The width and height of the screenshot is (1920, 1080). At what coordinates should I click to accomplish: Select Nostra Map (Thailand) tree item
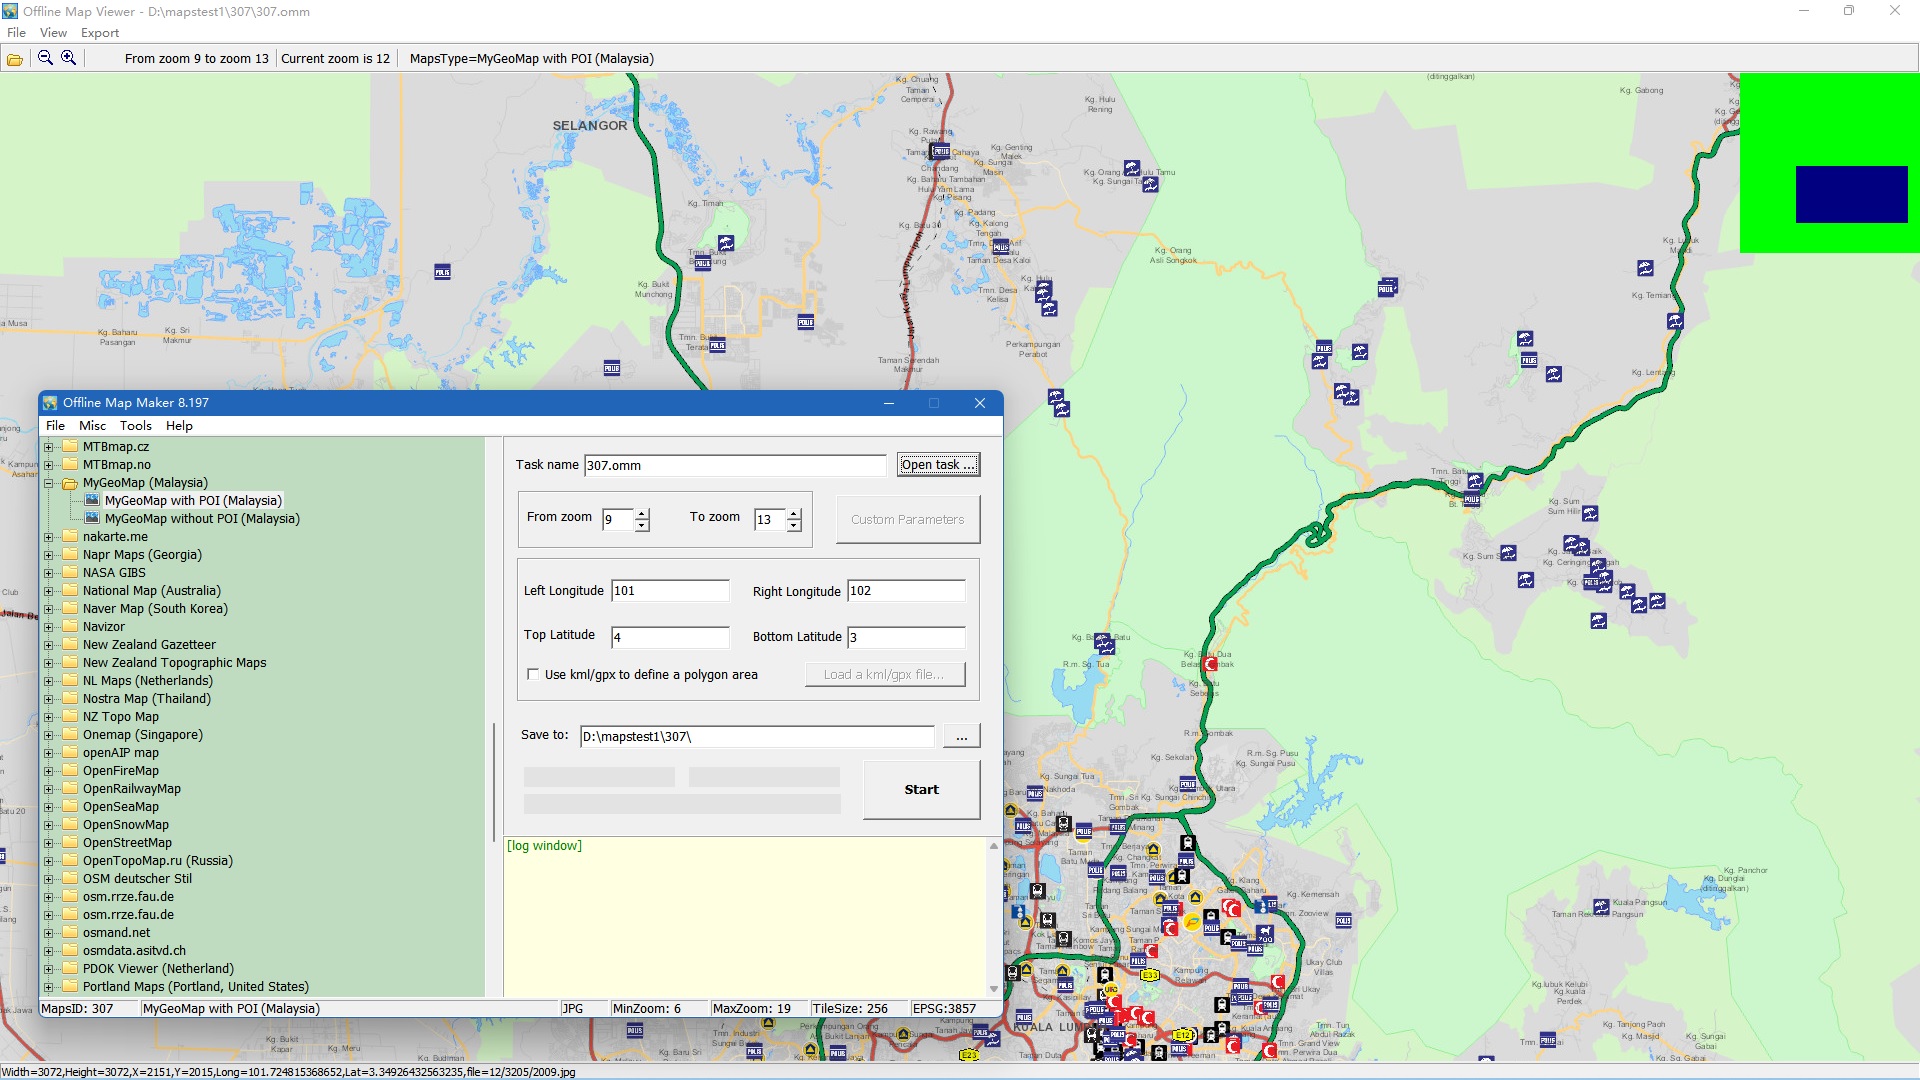click(147, 698)
